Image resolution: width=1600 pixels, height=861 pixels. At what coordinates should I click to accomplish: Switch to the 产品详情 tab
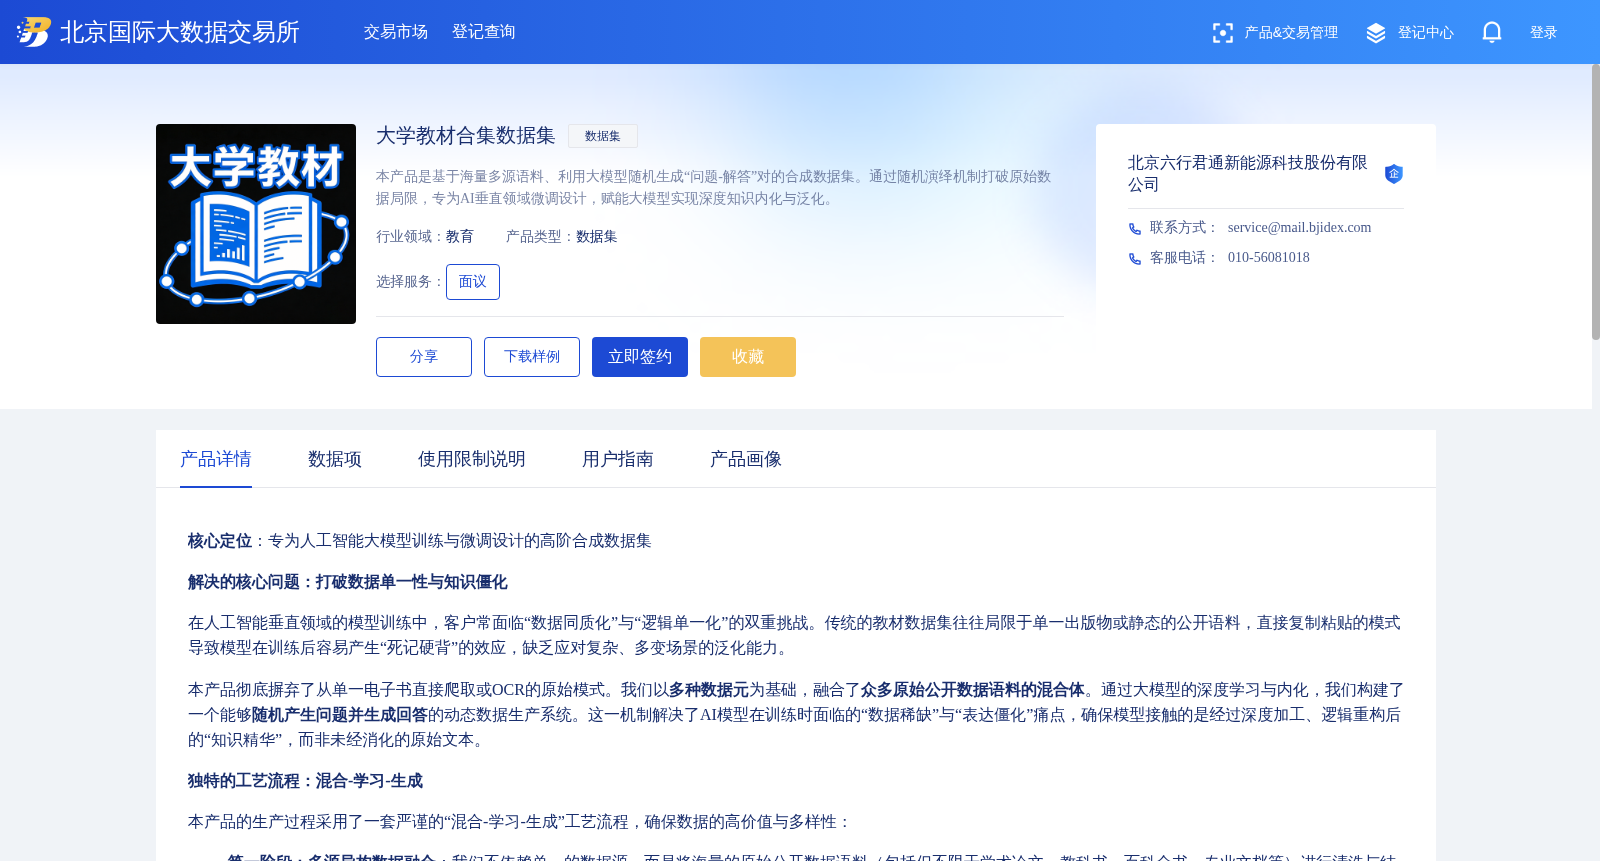216,459
